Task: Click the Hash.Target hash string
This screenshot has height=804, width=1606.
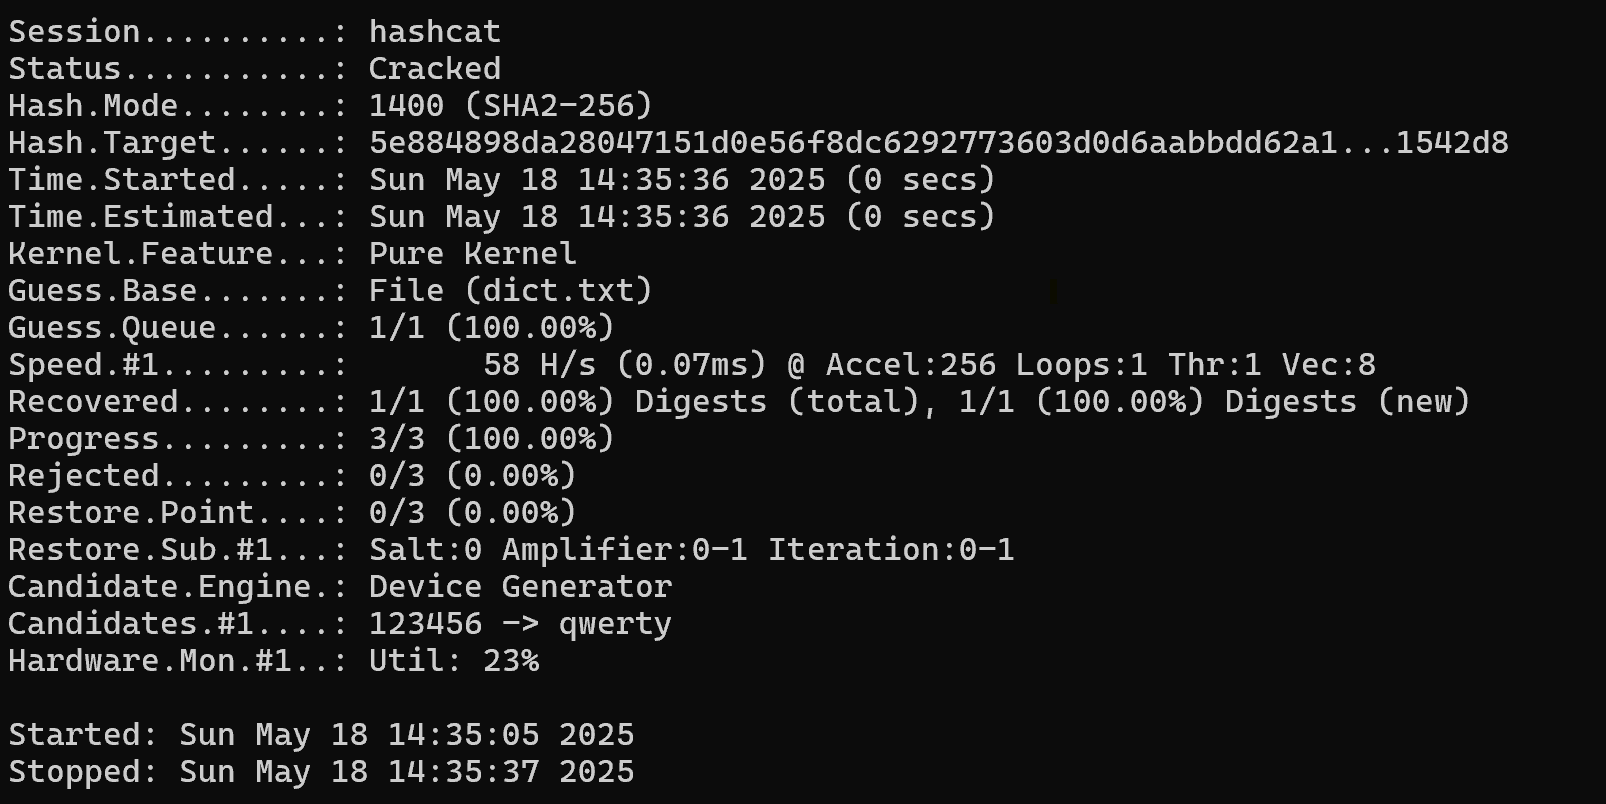Action: (x=938, y=143)
